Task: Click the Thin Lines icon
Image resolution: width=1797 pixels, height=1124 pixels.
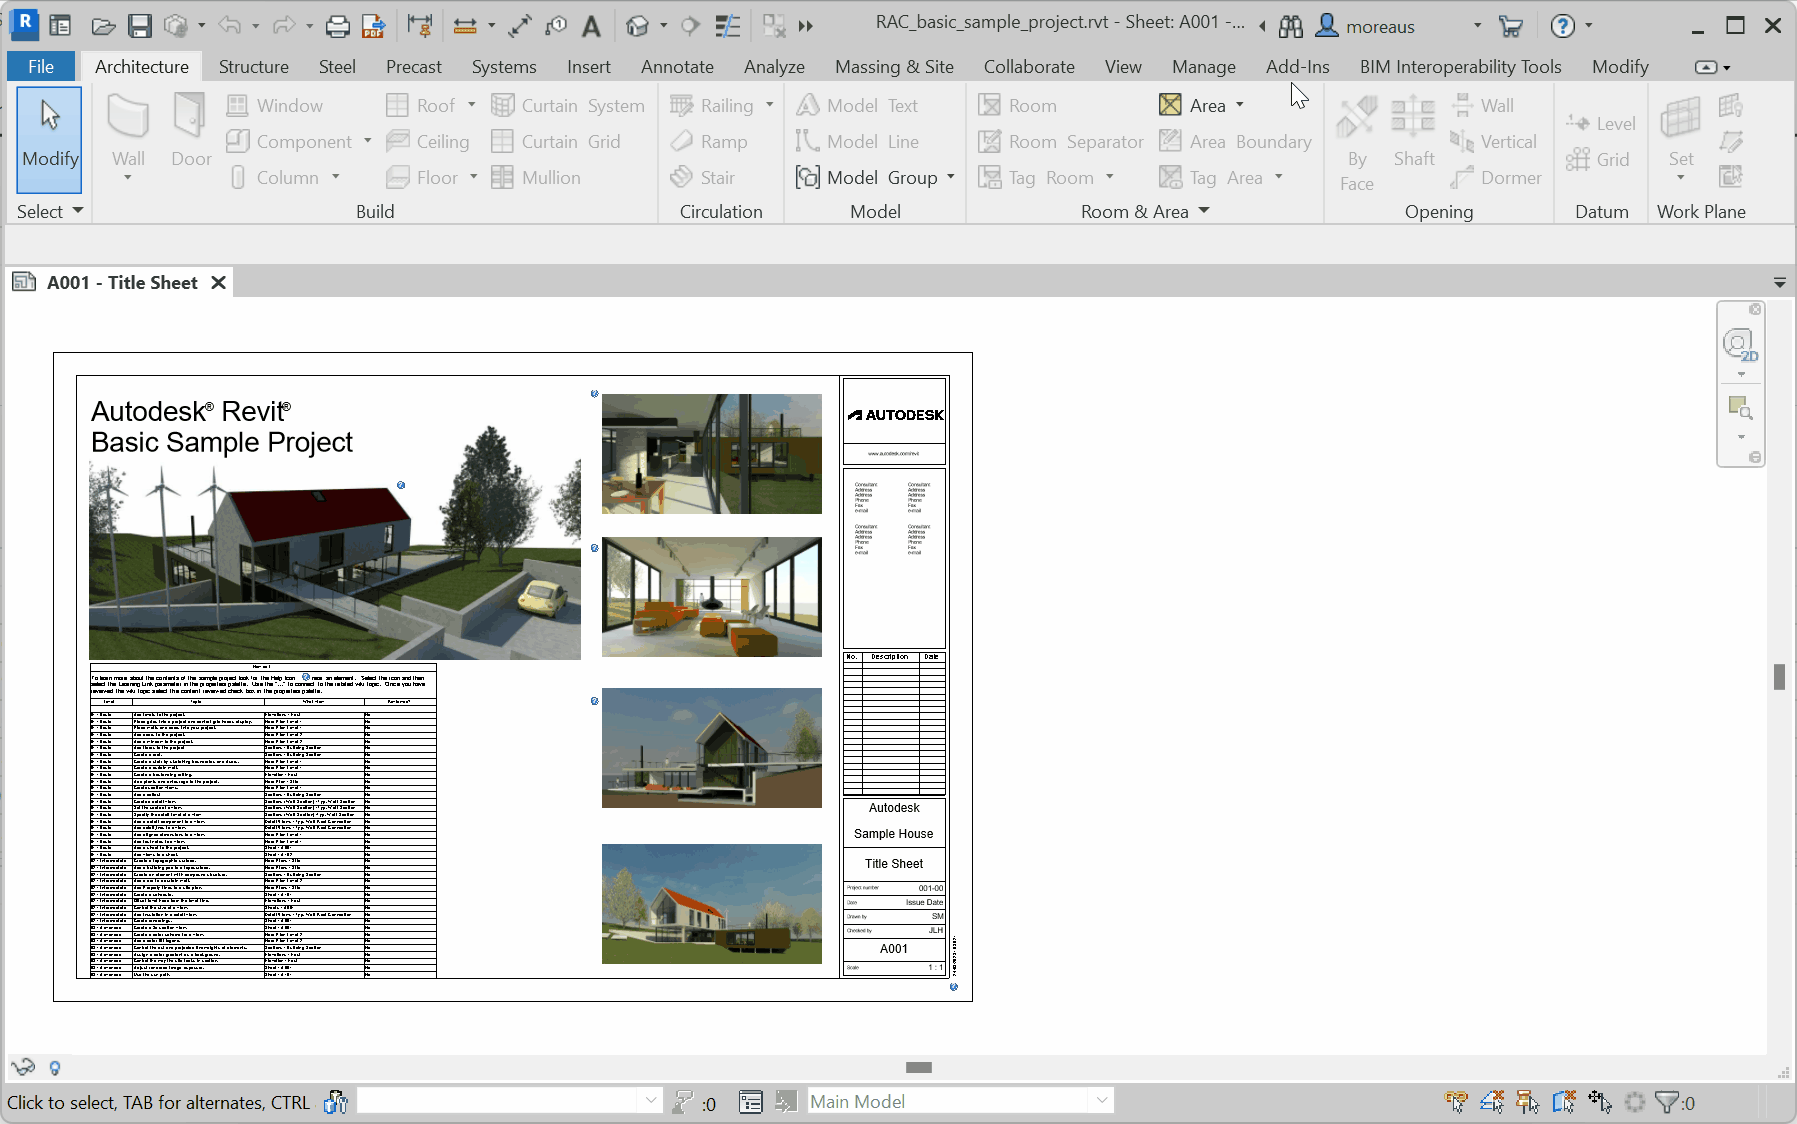Action: (728, 26)
